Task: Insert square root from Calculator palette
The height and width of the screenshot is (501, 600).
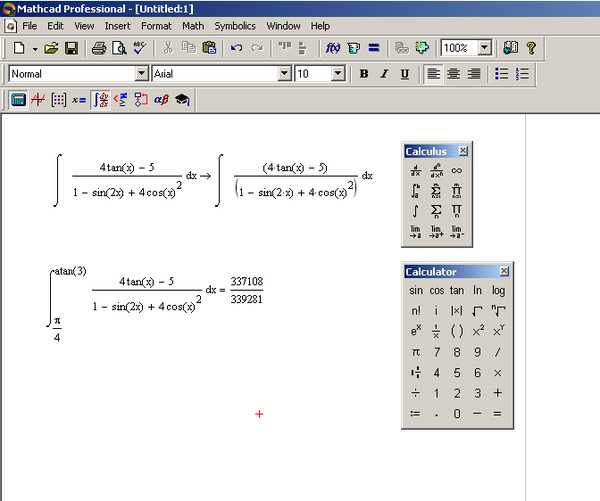Action: (x=477, y=311)
